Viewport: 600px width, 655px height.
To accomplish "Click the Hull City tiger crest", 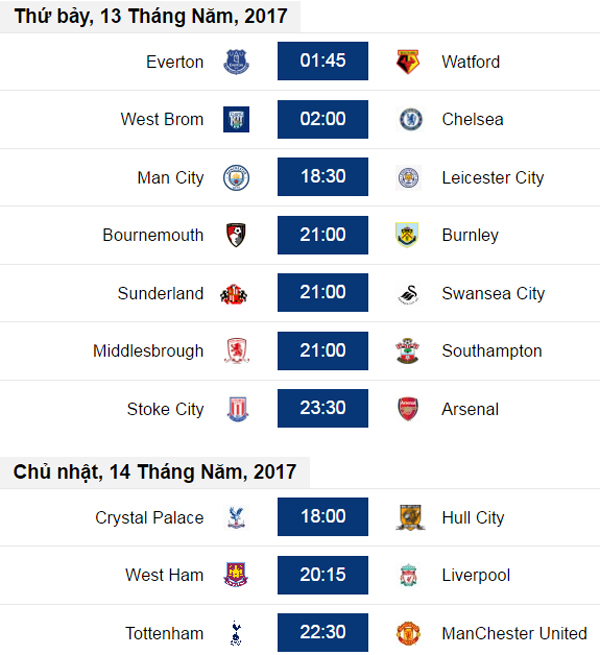I will click(410, 518).
